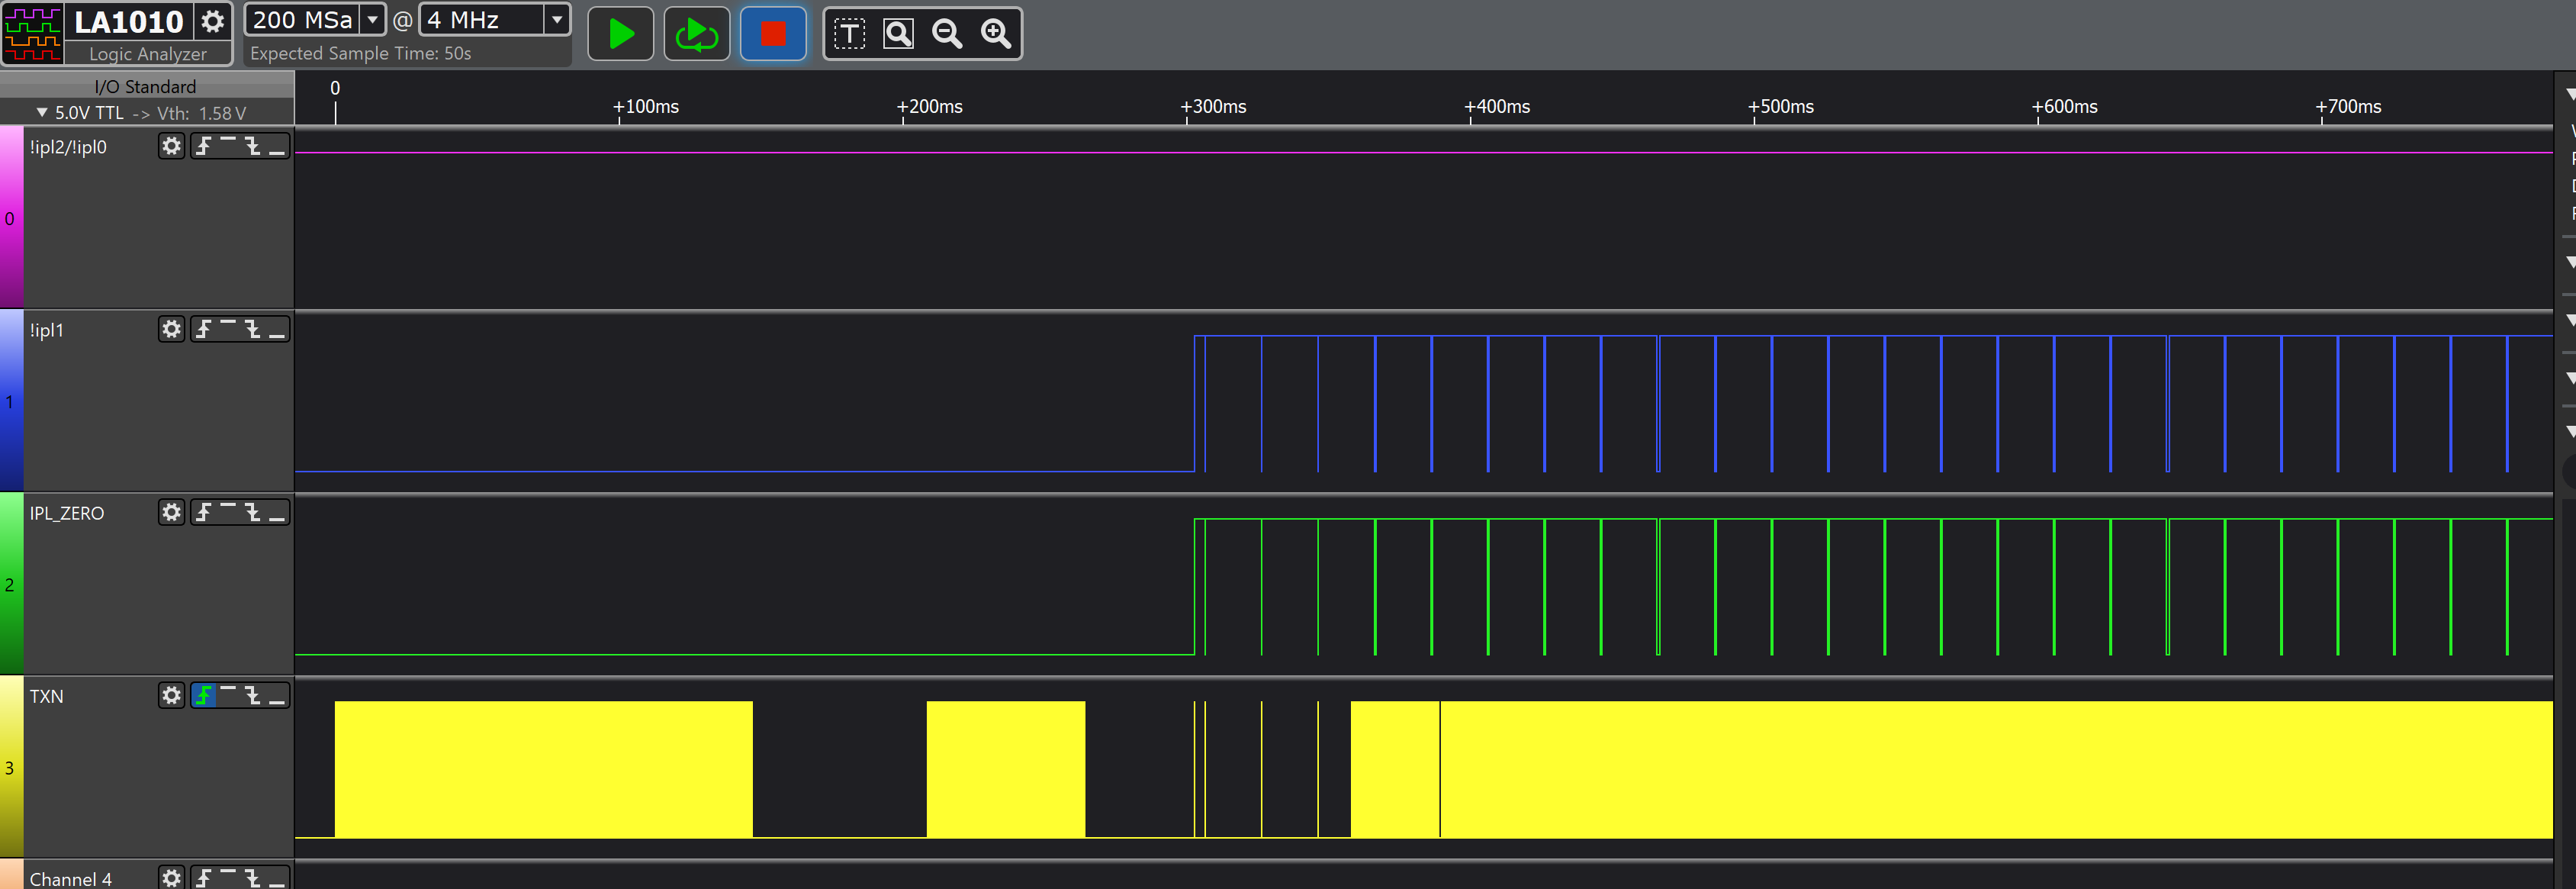Set rising edge trigger on Channel 4
Viewport: 2576px width, 889px height.
coord(204,877)
